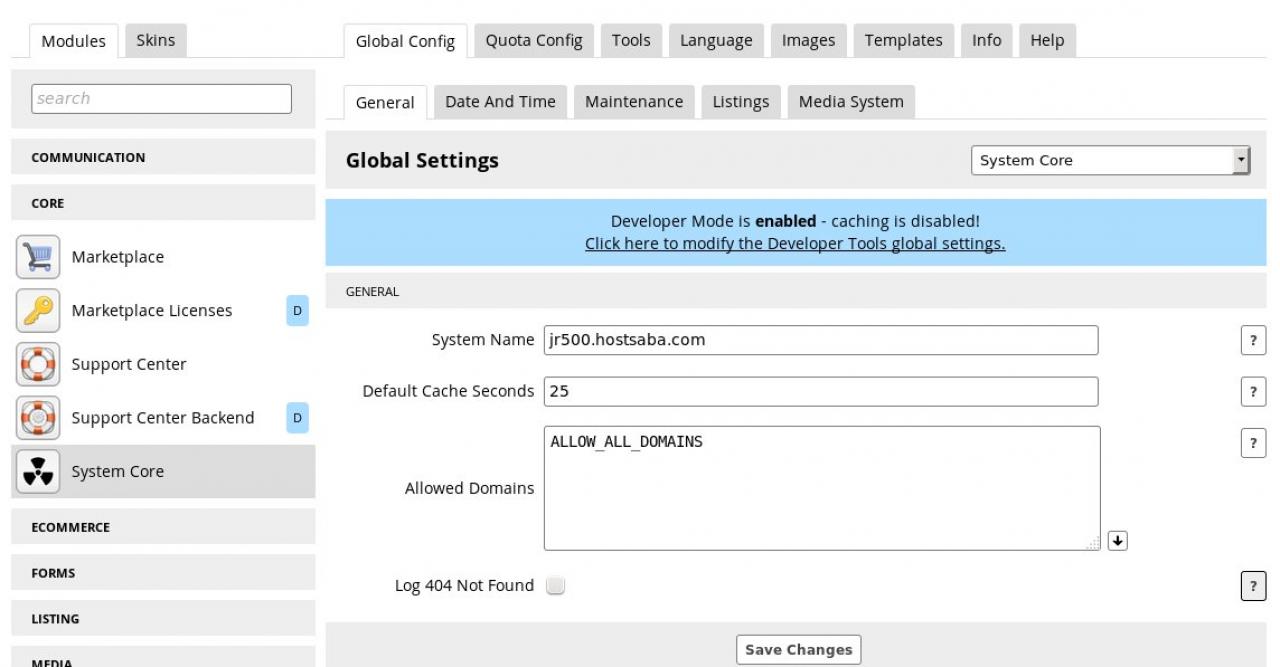Screen dimensions: 1280x667
Task: Click the Marketplace shopping cart icon
Action: [x=36, y=257]
